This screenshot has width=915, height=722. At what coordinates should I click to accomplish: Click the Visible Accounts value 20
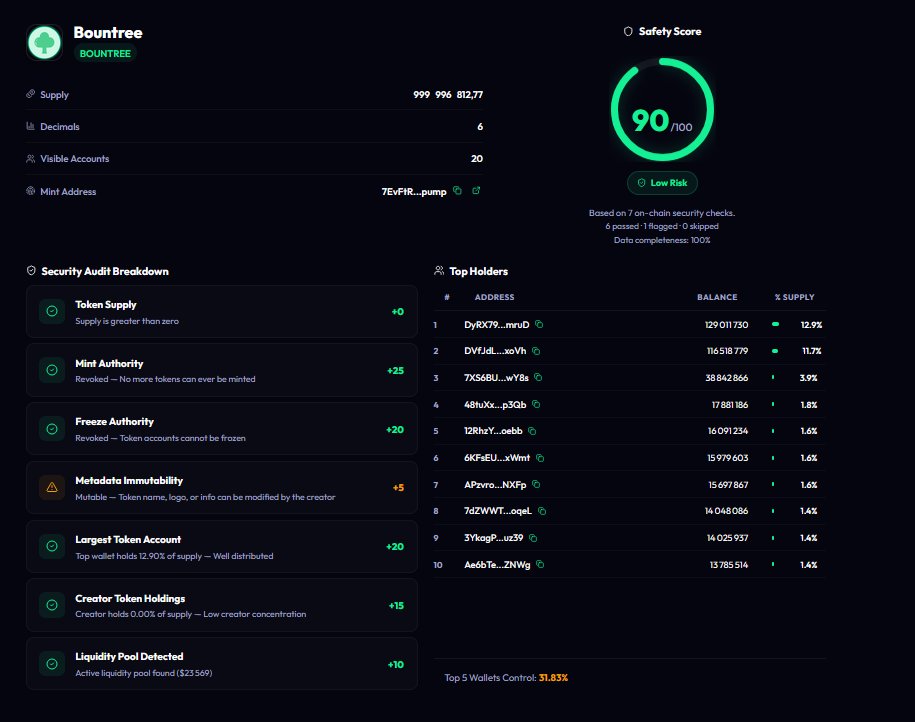(x=477, y=159)
